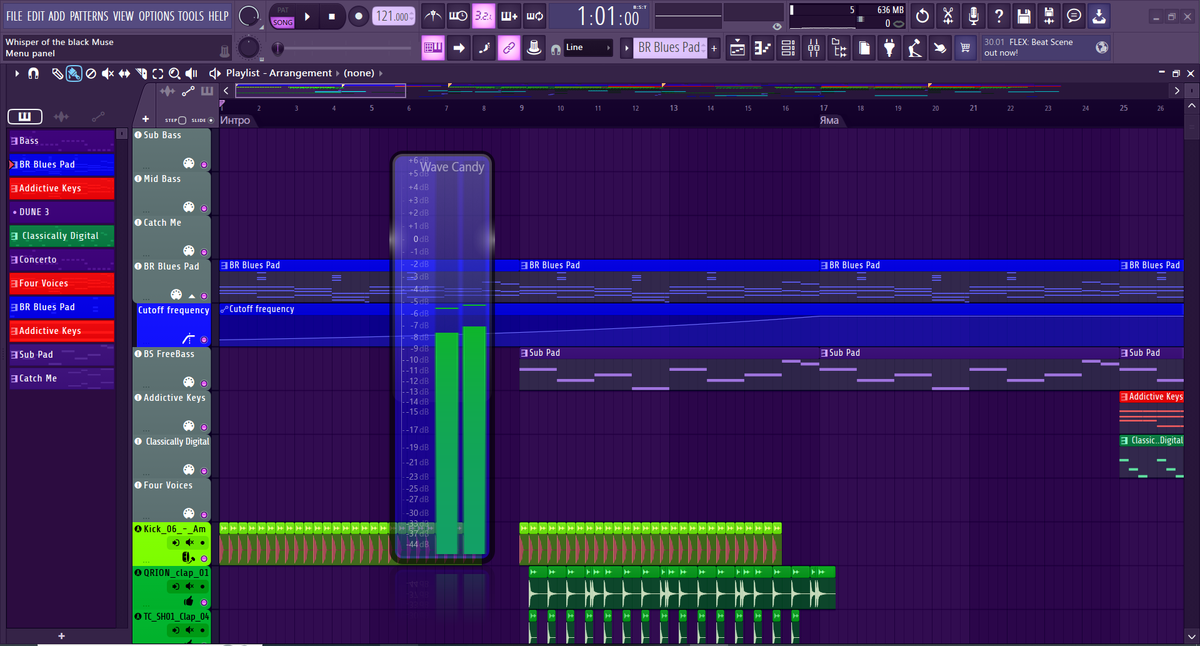
Task: Open tempo tapper icon
Action: (914, 47)
